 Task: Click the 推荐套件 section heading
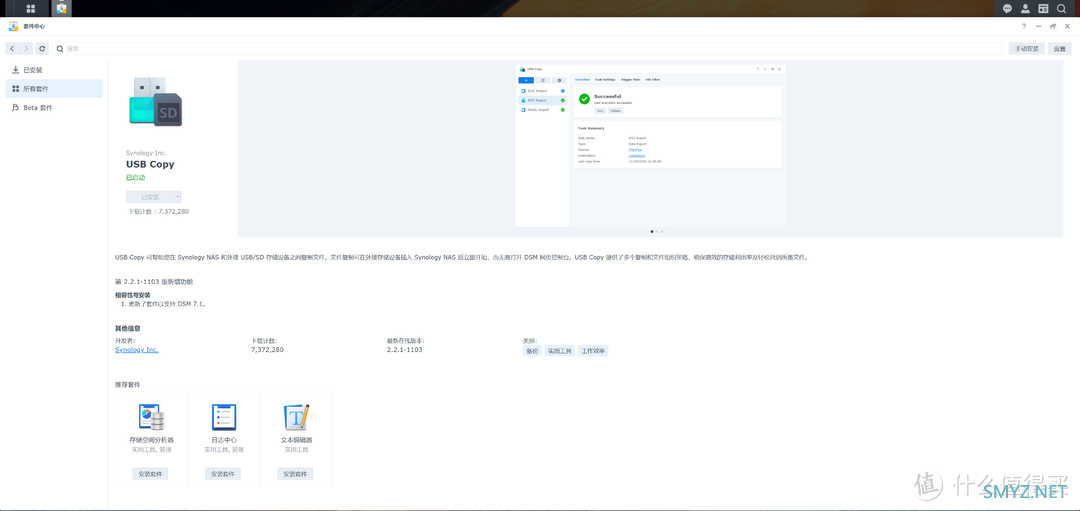pos(127,385)
